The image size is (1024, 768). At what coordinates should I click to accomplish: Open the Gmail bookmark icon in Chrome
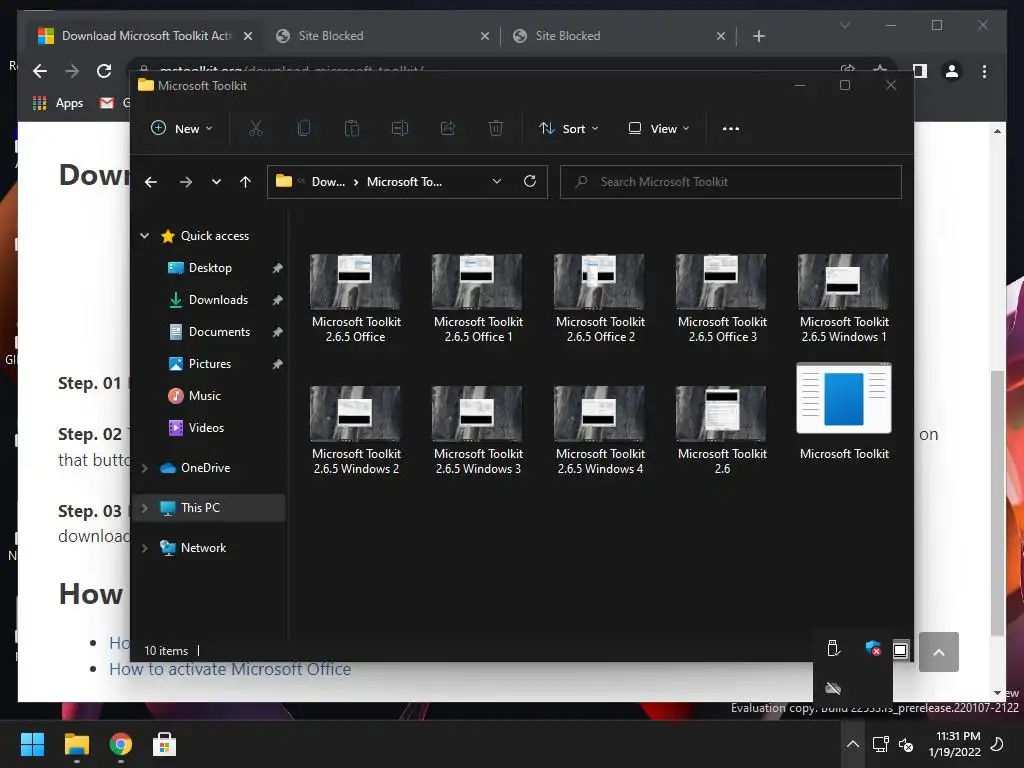(x=106, y=103)
